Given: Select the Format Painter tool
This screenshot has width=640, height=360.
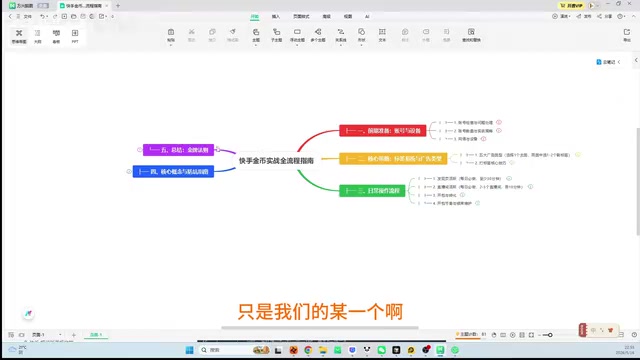Looking at the screenshot, I should (x=233, y=35).
